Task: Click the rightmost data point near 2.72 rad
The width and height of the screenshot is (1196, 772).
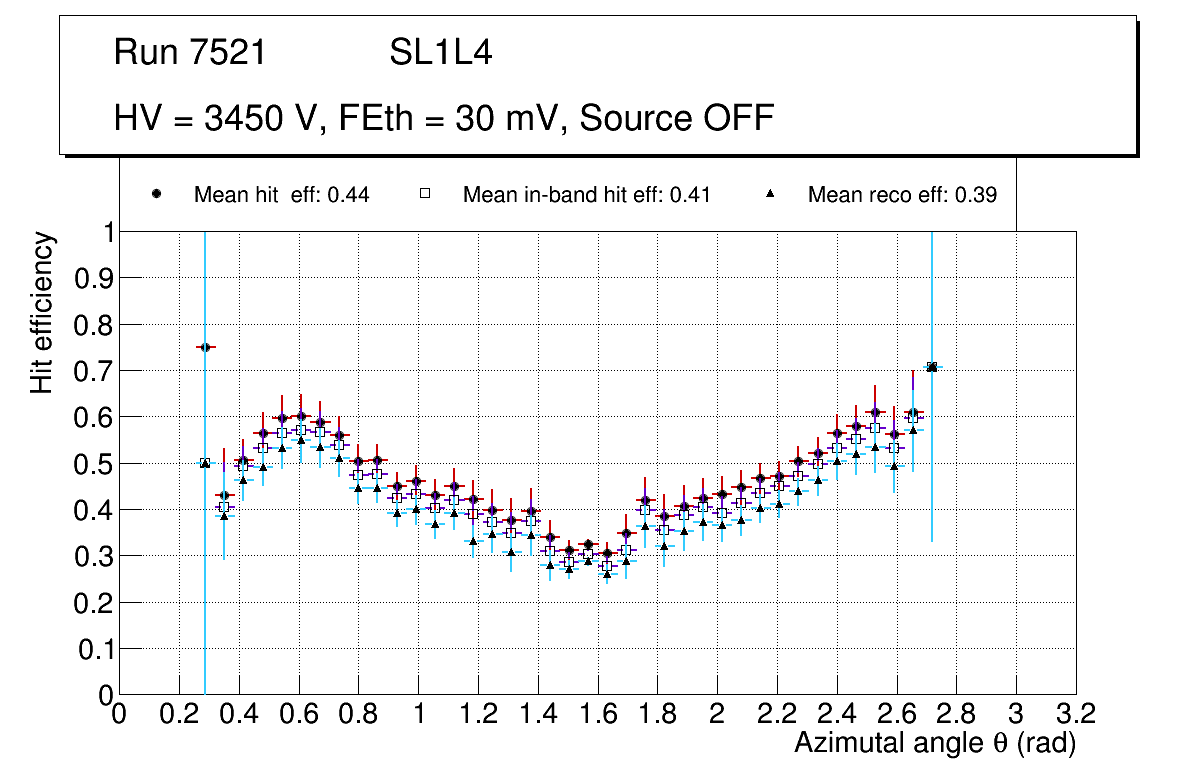Action: pyautogui.click(x=932, y=367)
